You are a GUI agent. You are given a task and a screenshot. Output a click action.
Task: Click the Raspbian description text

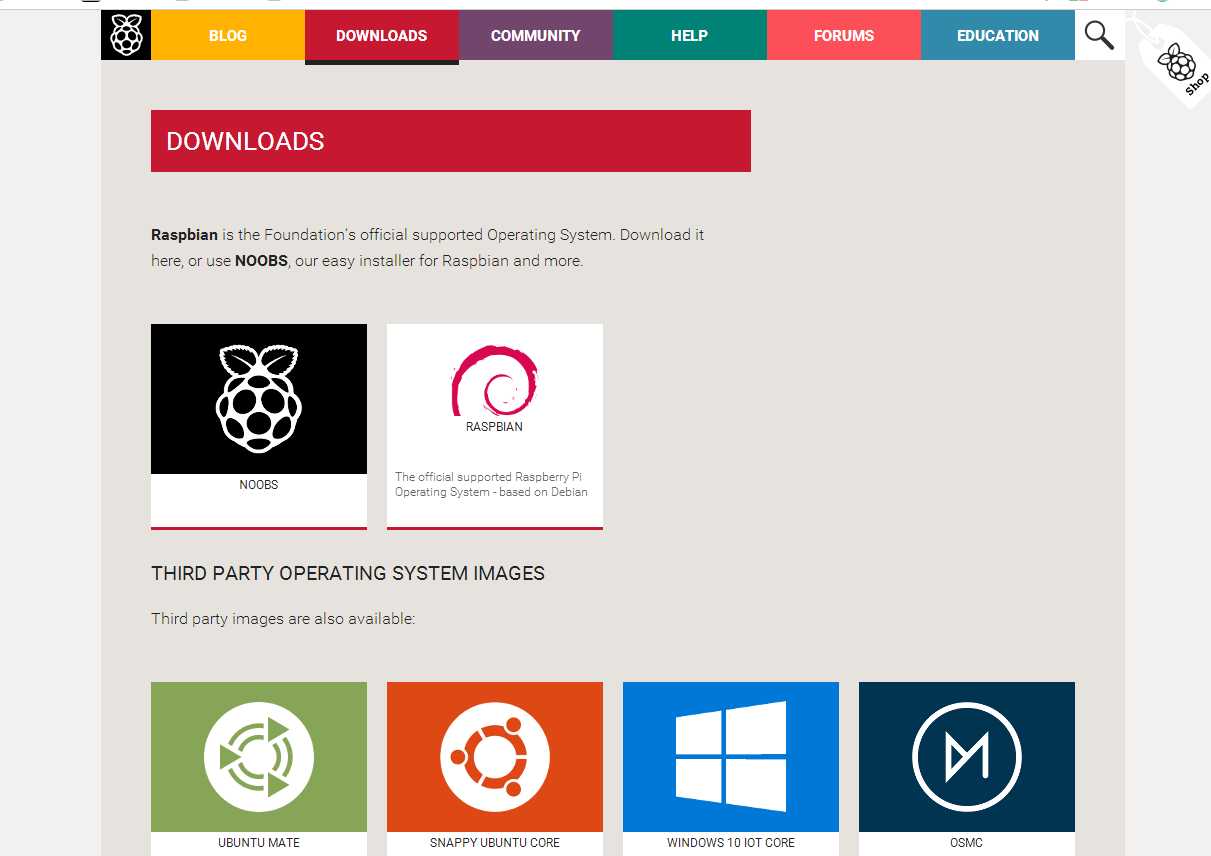tap(491, 484)
